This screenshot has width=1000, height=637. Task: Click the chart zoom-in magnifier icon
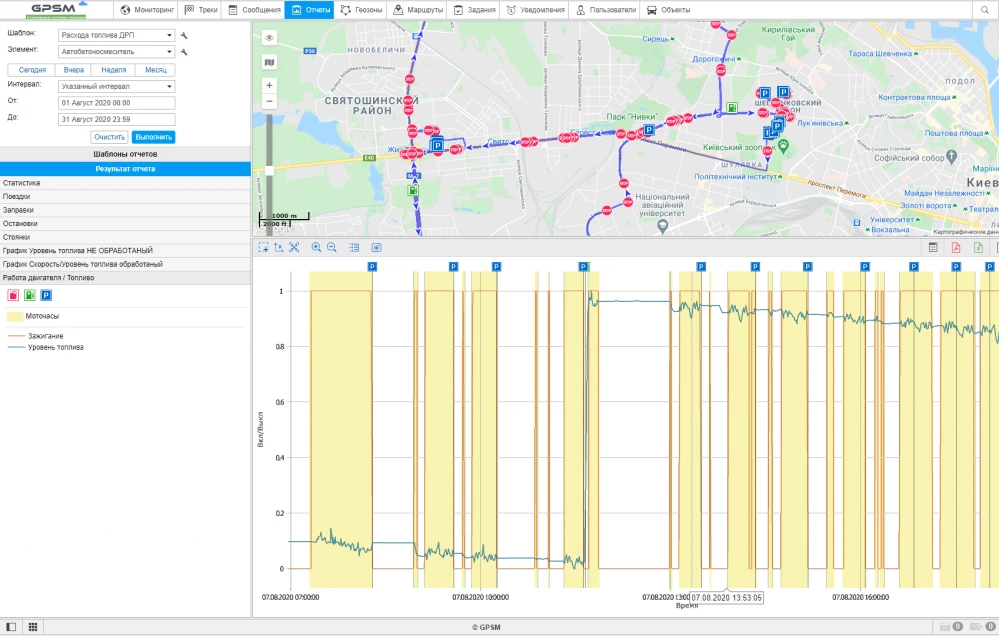(316, 247)
